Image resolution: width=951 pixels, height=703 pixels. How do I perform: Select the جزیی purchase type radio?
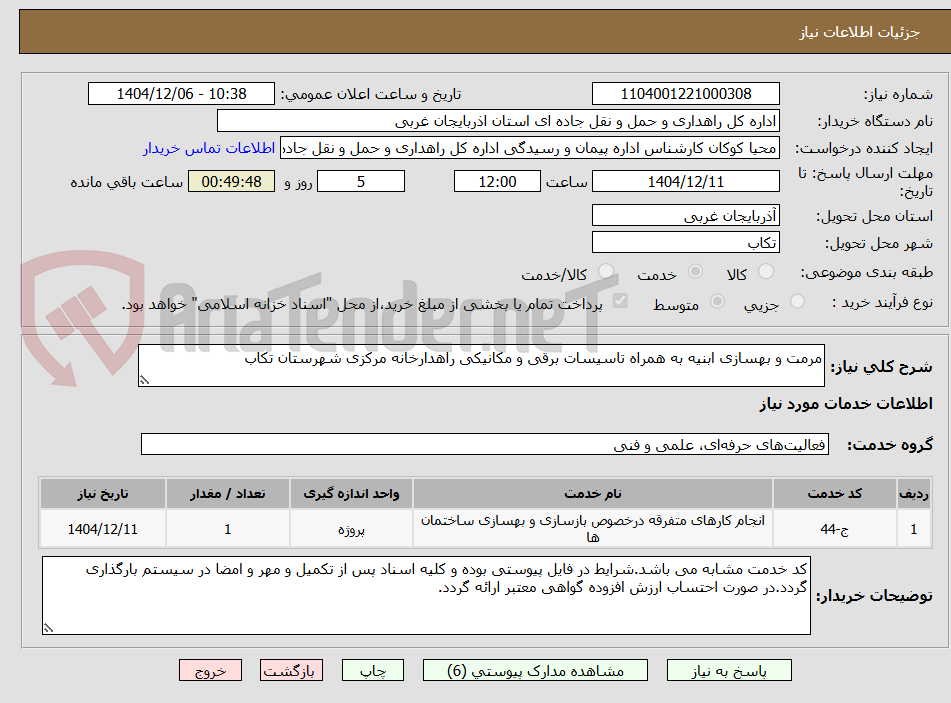797,301
